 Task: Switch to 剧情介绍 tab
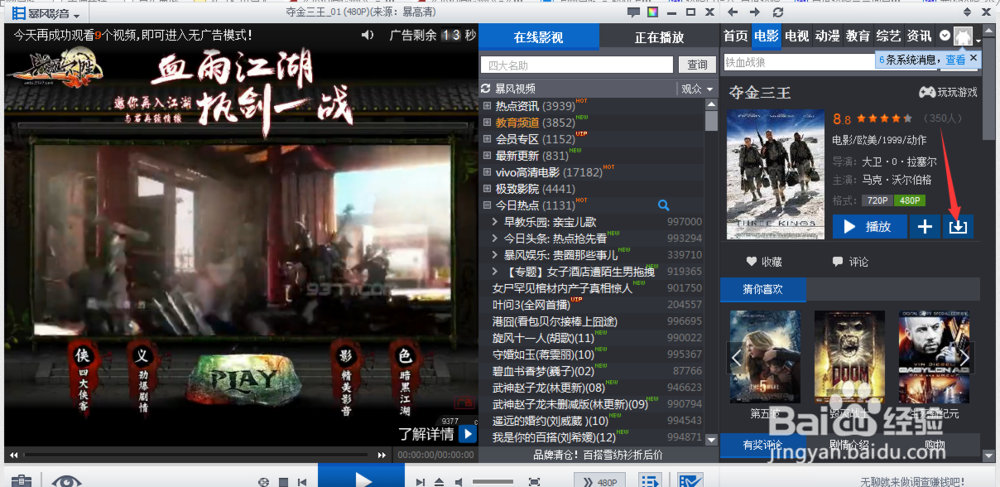pyautogui.click(x=849, y=445)
